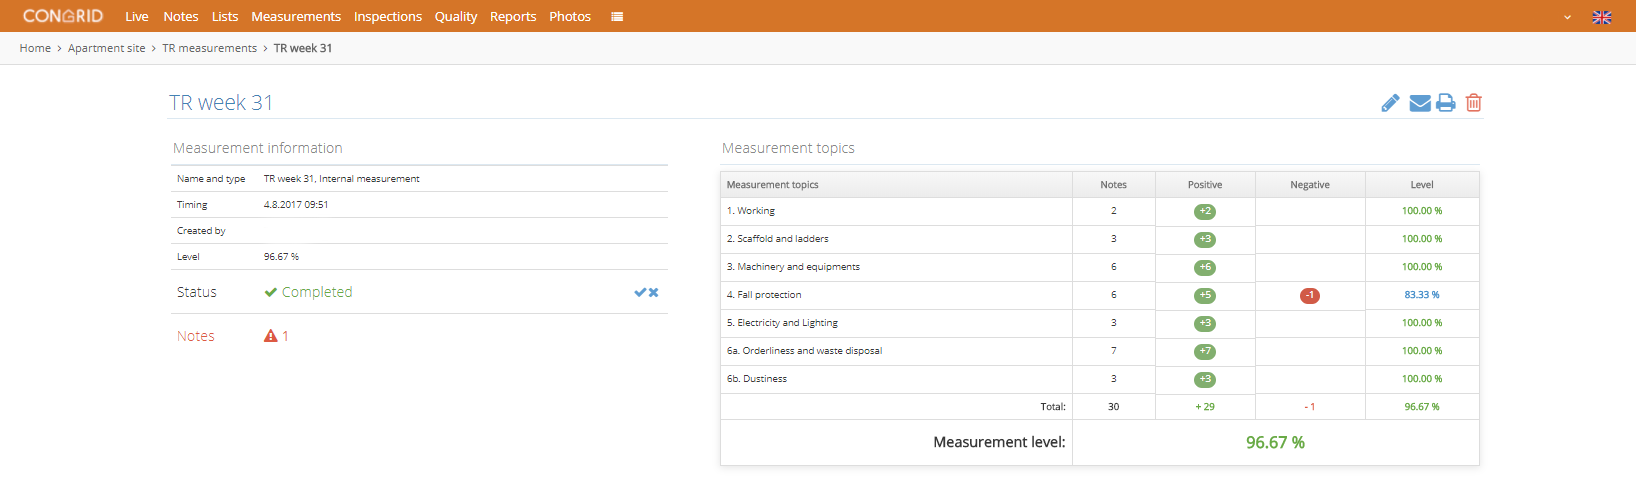
Task: Edit the measurement with the pencil icon
Action: click(1390, 103)
